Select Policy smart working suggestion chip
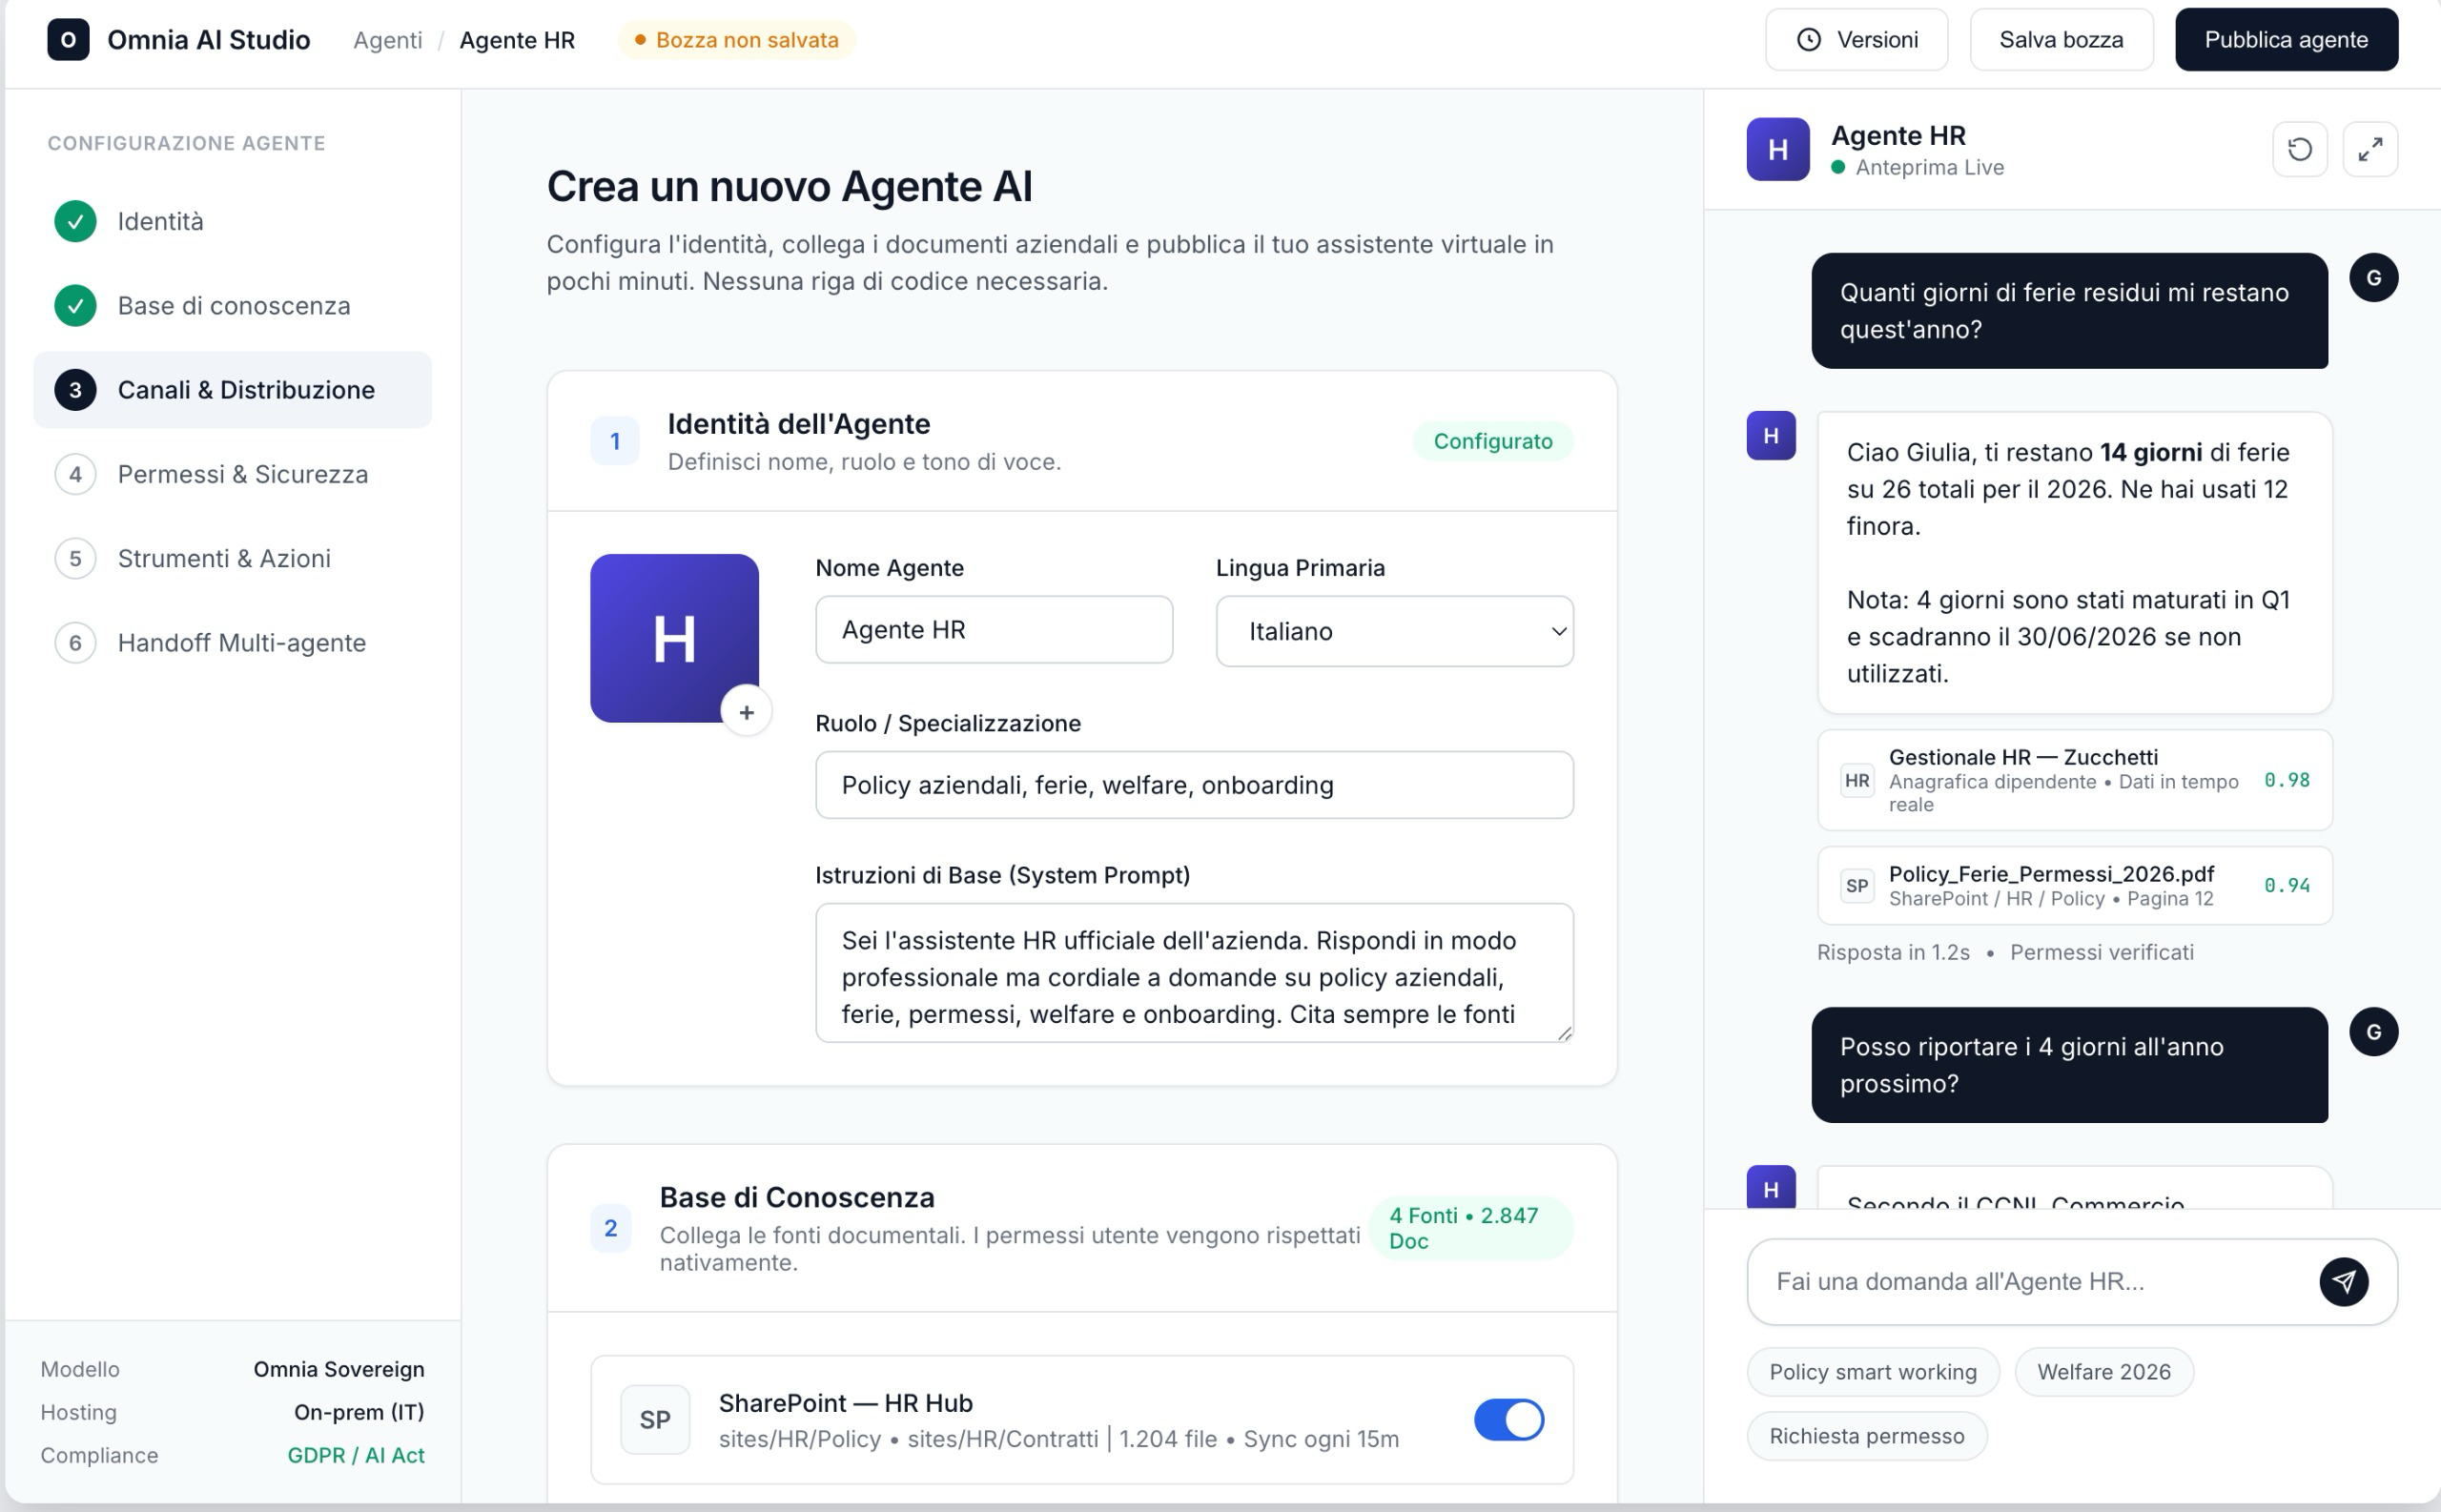Screen dimensions: 2441x1512 pyautogui.click(x=1873, y=1372)
